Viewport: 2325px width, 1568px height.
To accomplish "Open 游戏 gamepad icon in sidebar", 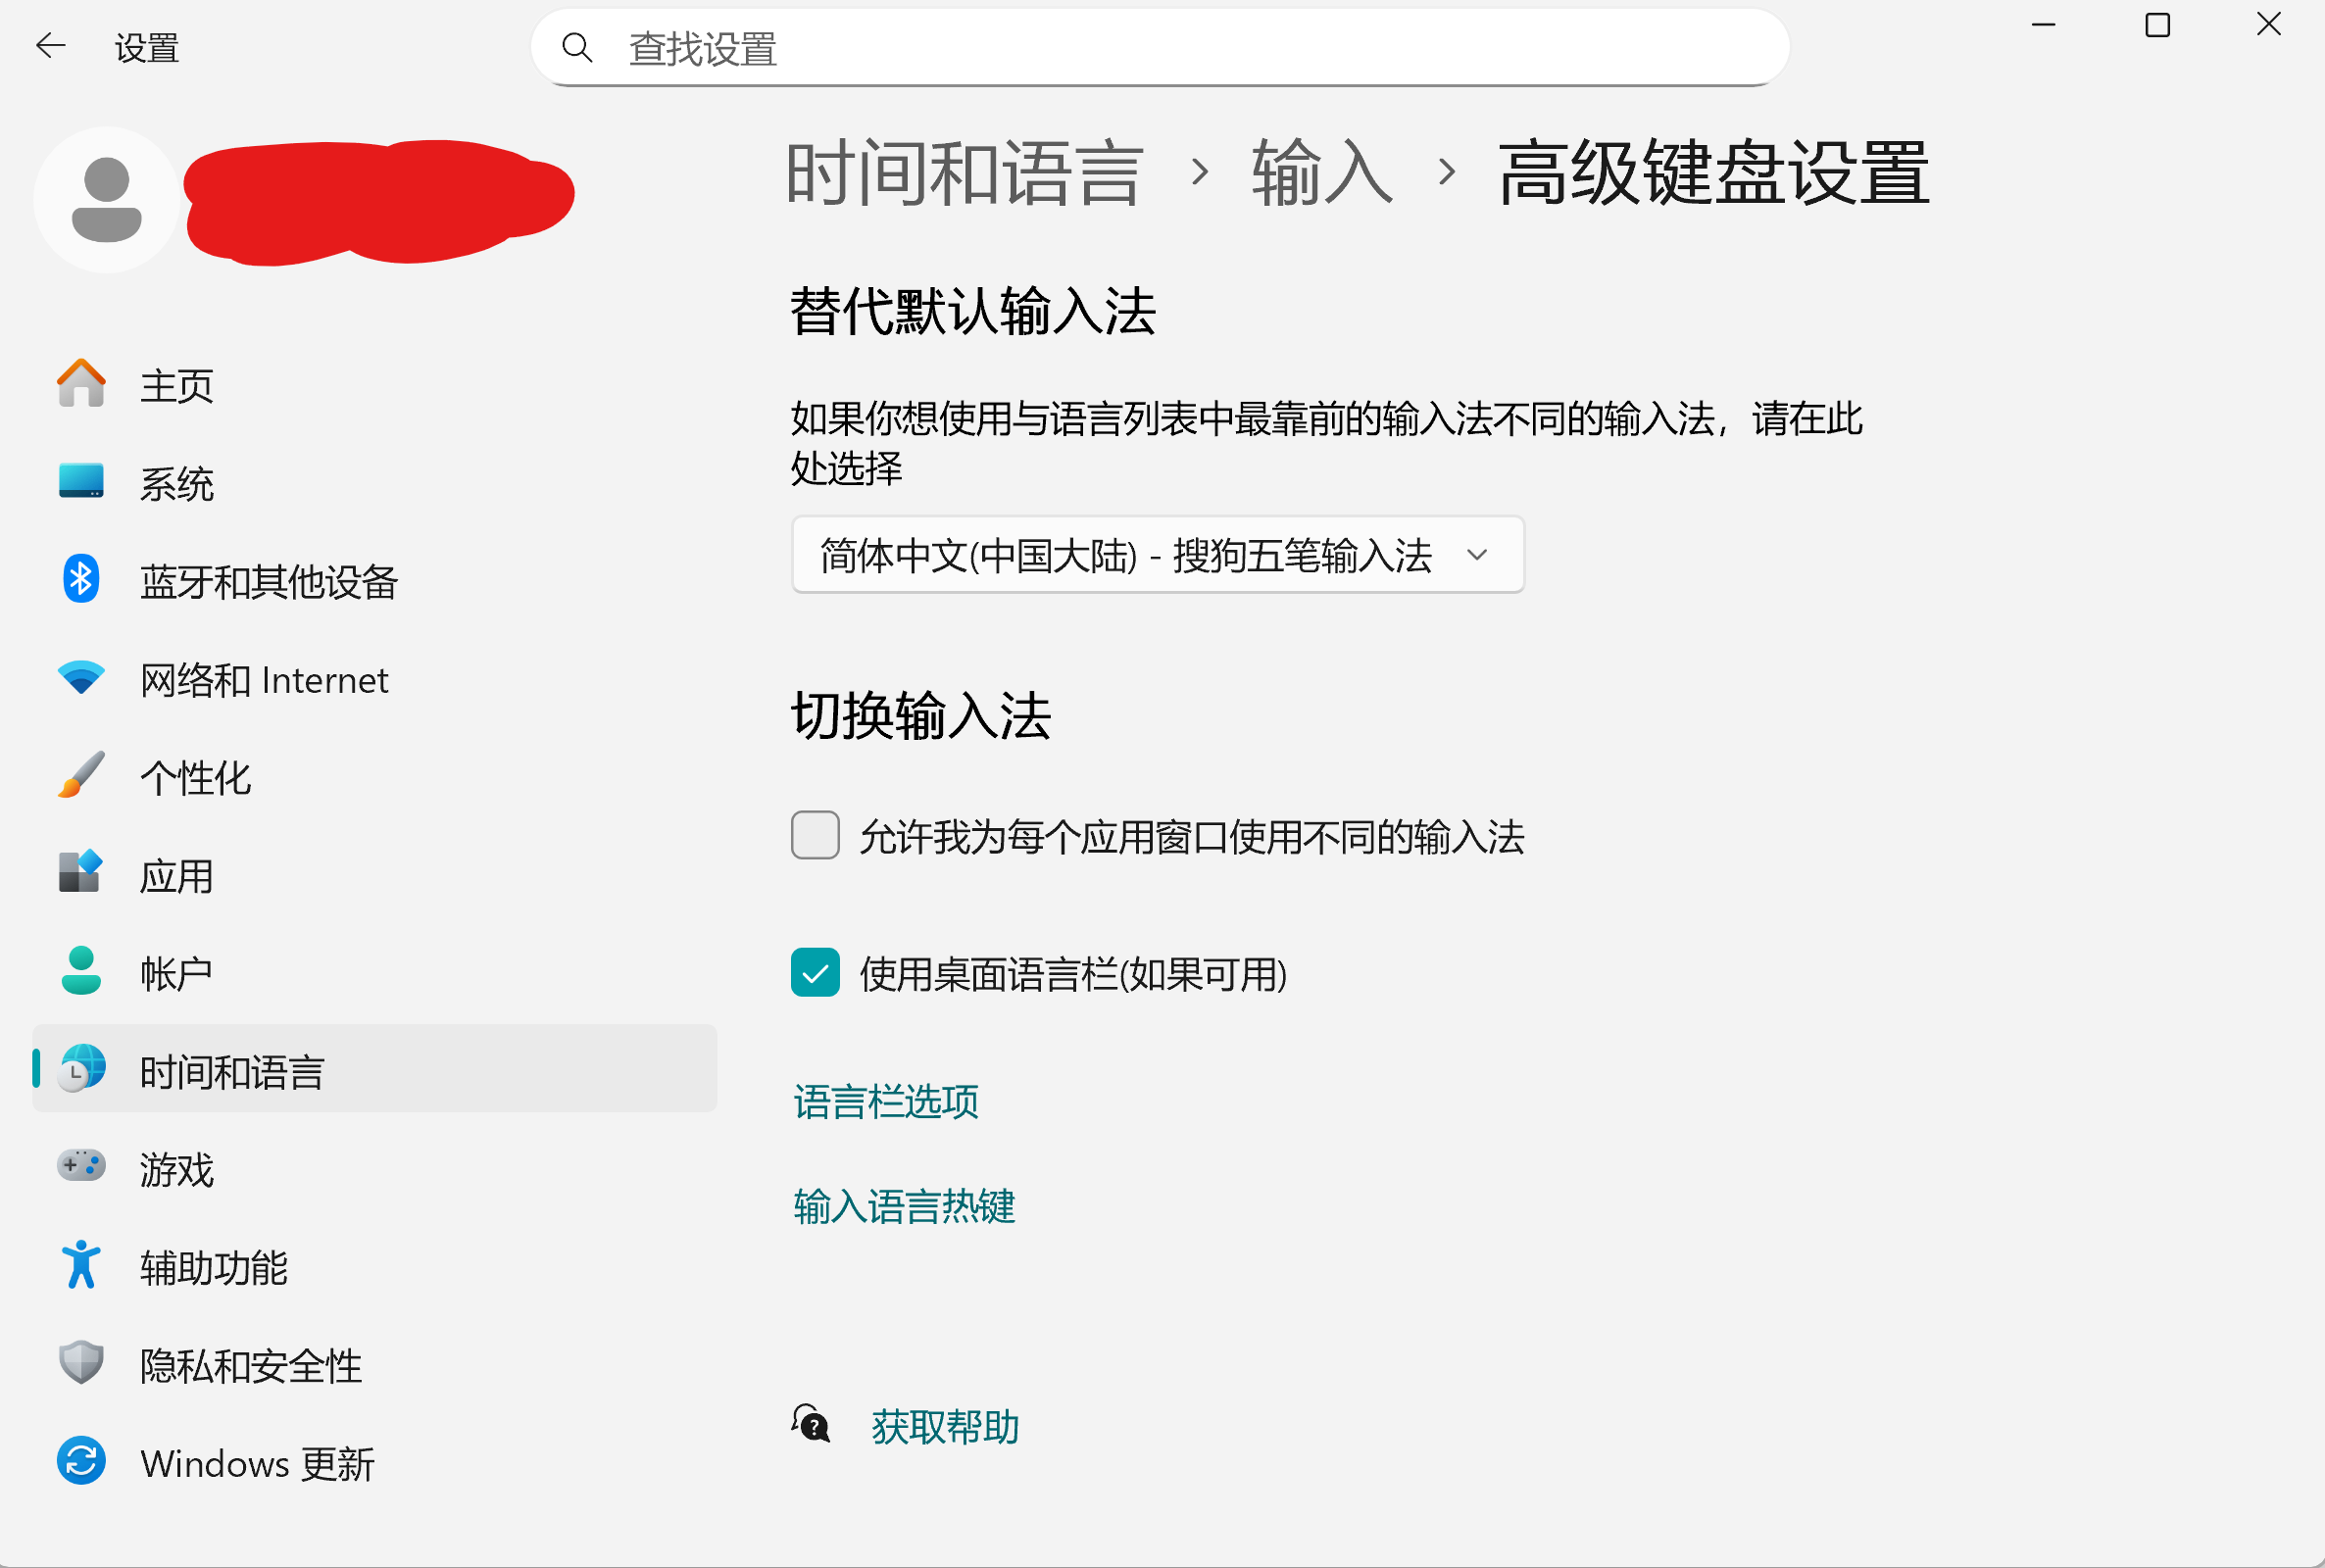I will click(x=81, y=1167).
